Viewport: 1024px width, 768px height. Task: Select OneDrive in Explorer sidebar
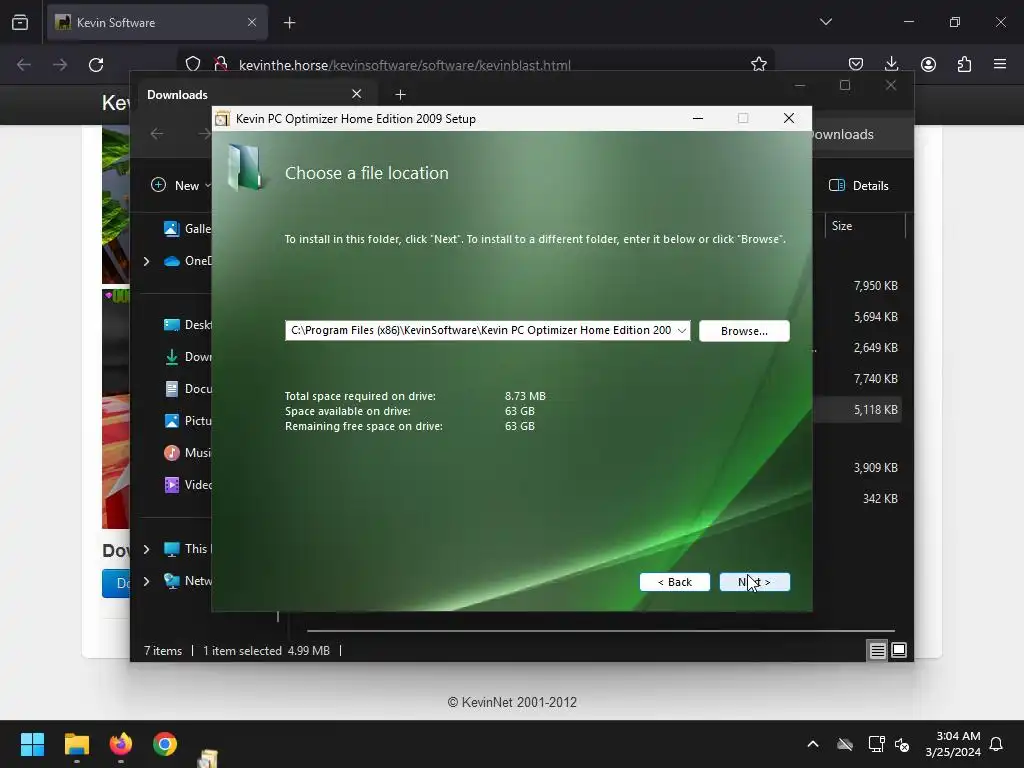click(187, 261)
